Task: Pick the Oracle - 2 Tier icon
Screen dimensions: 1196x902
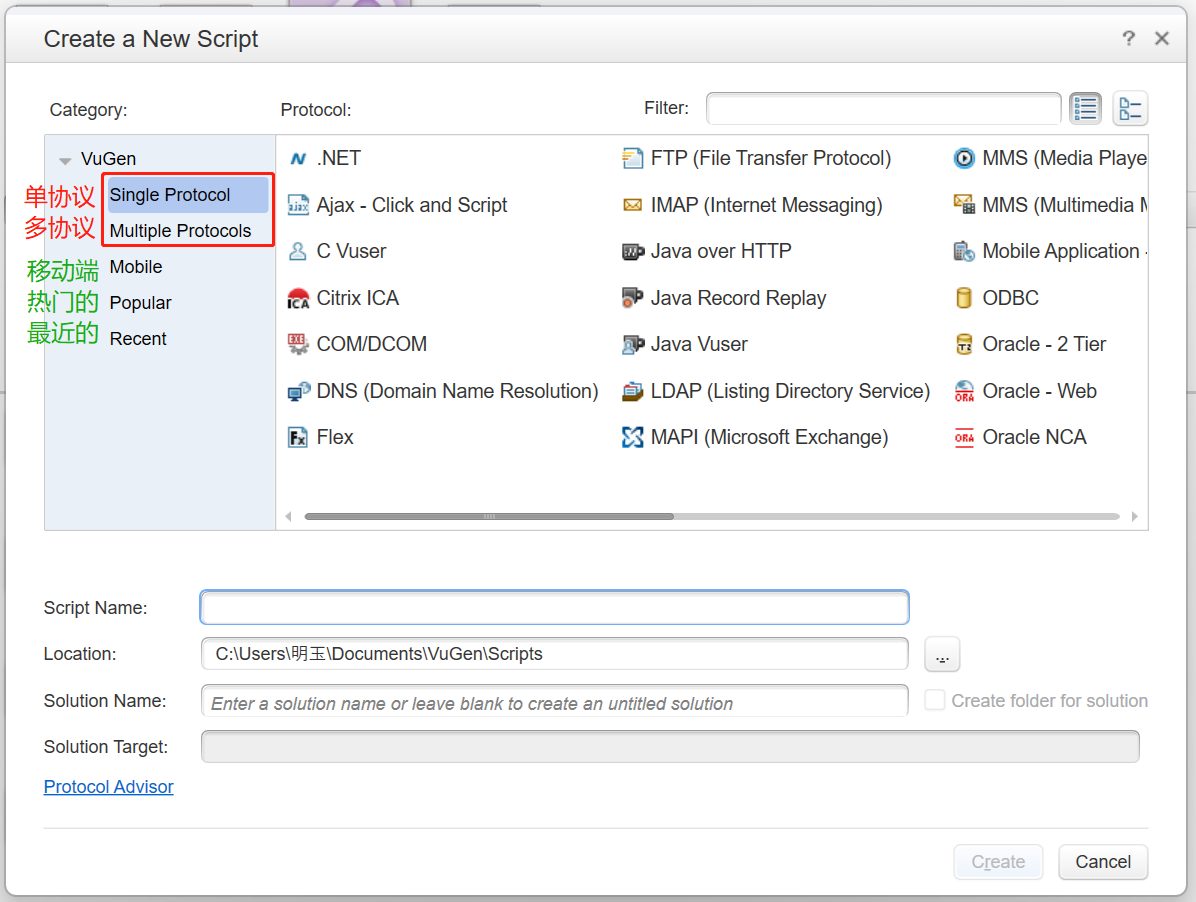Action: 964,345
